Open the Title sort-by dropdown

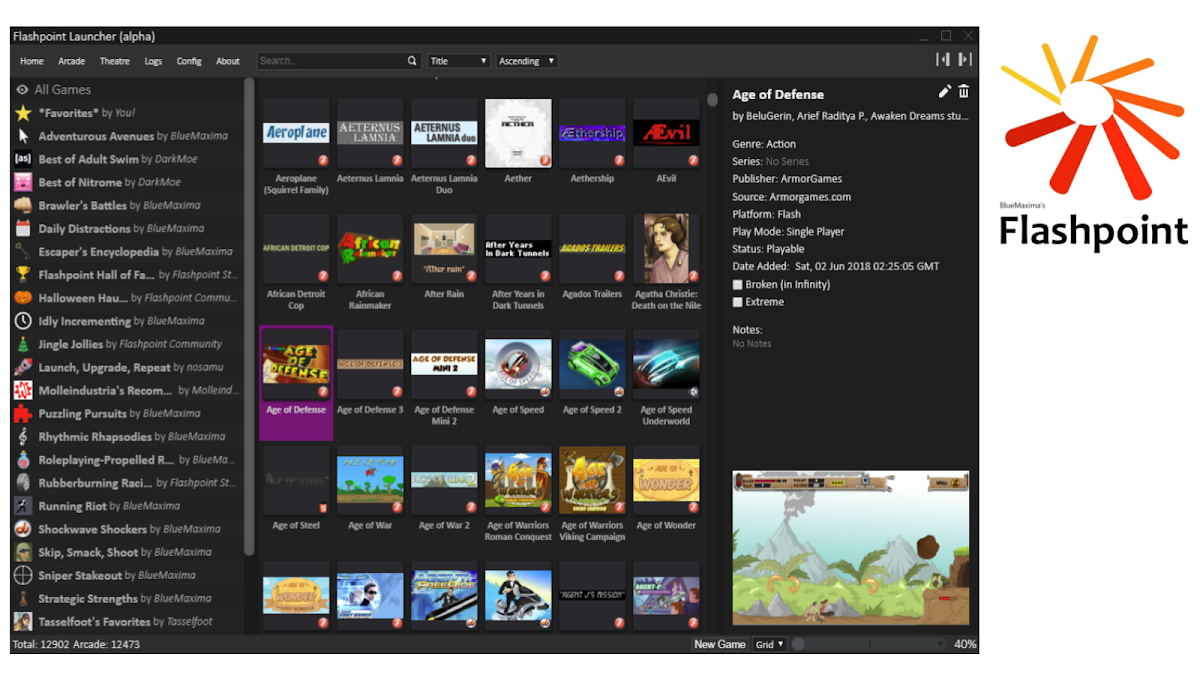tap(459, 61)
